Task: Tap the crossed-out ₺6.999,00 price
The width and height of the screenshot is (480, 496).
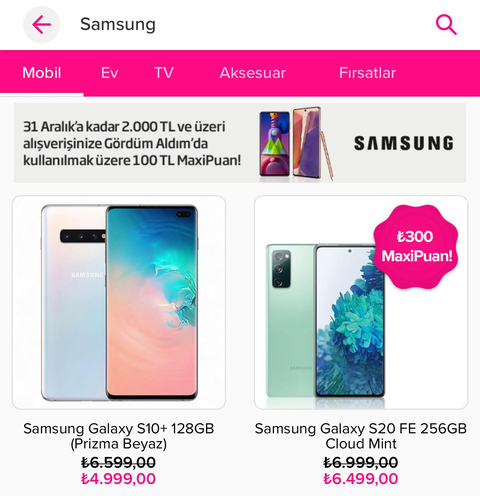Action: tap(361, 462)
